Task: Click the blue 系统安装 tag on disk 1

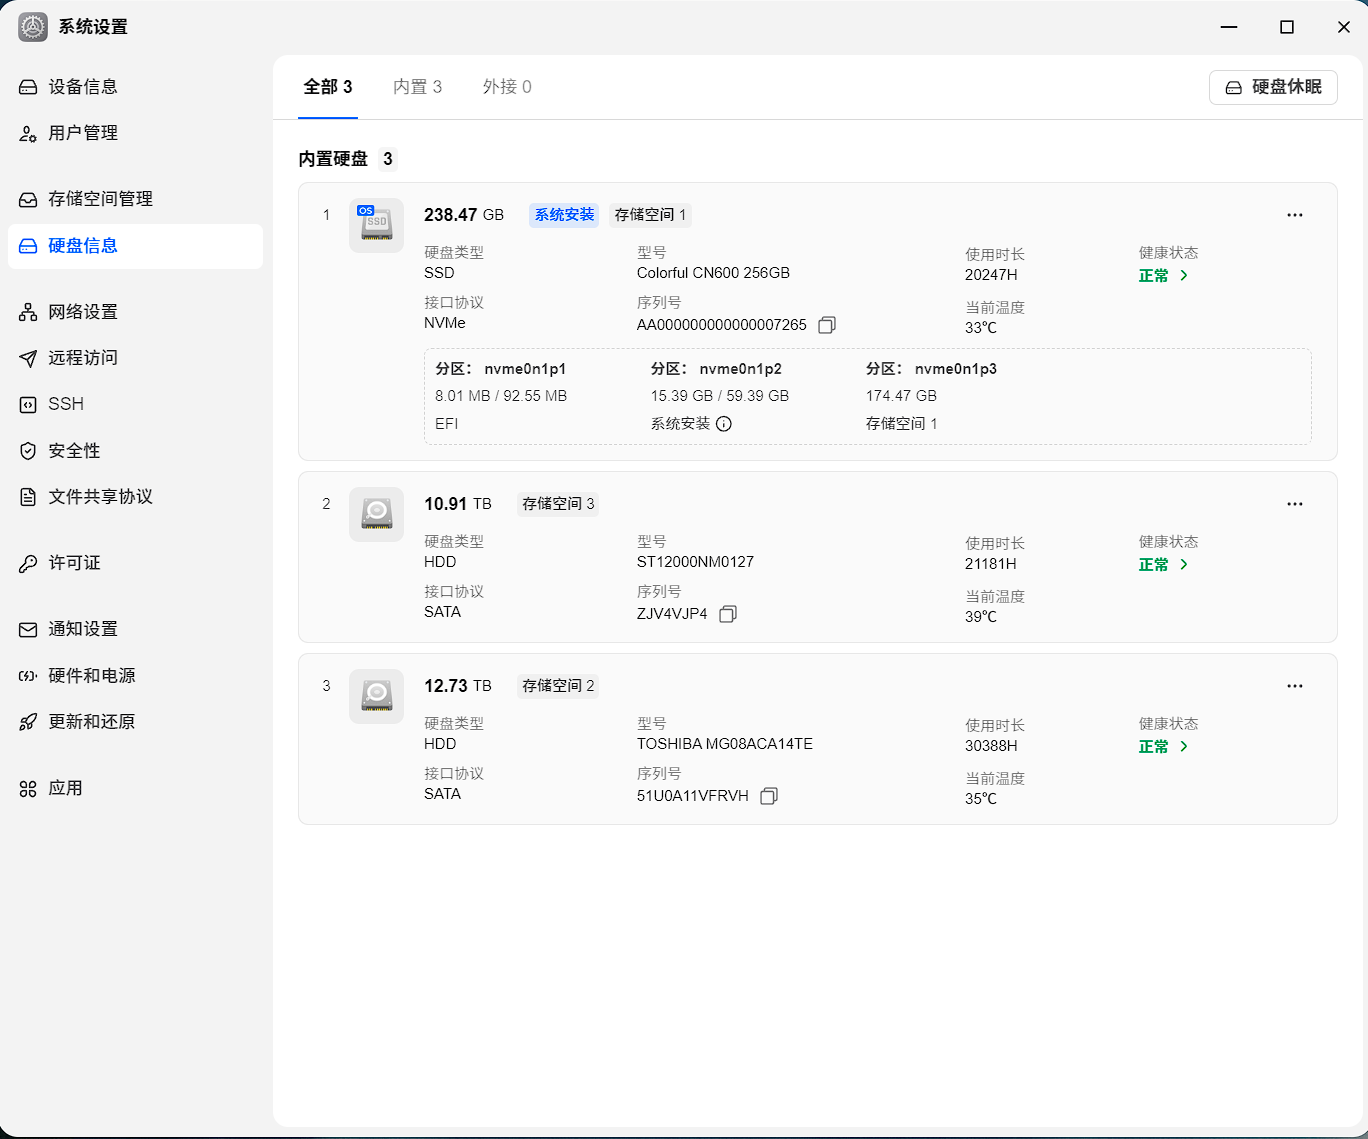Action: coord(564,215)
